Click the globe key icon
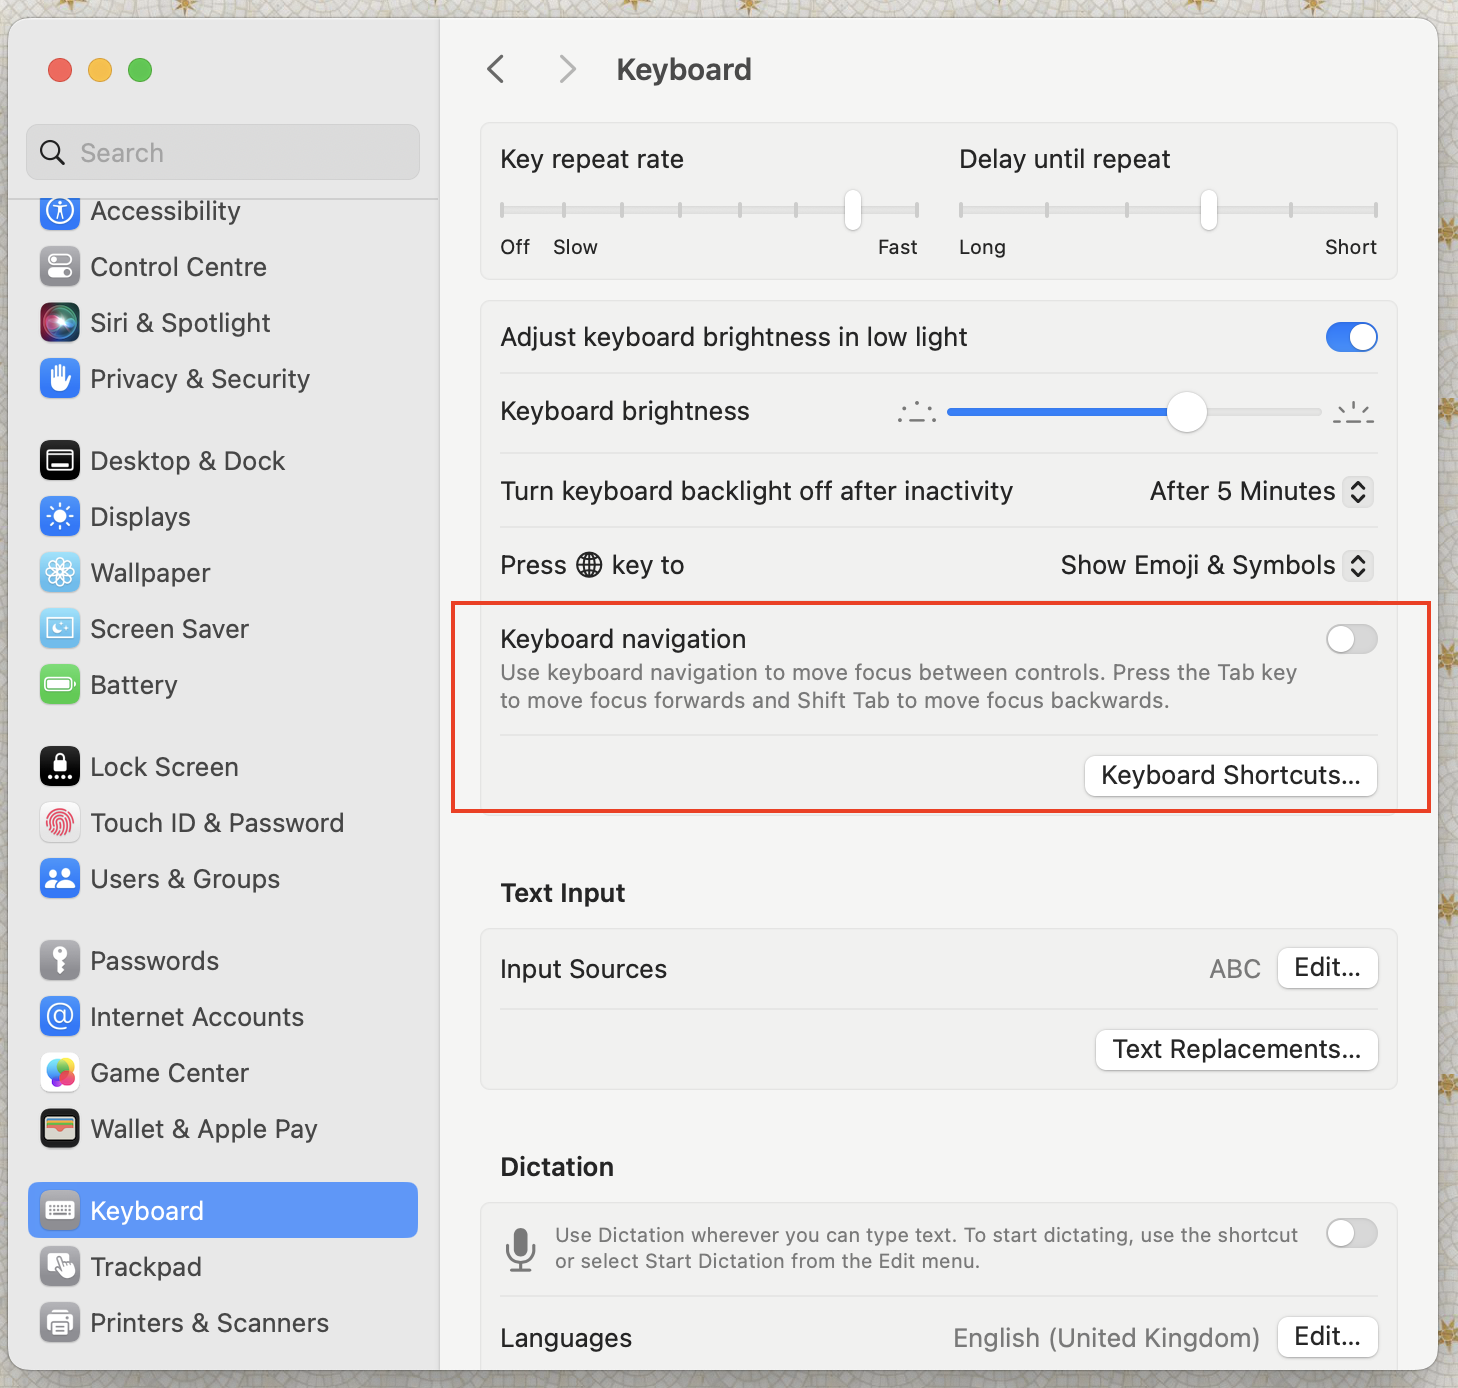The width and height of the screenshot is (1458, 1388). point(590,565)
